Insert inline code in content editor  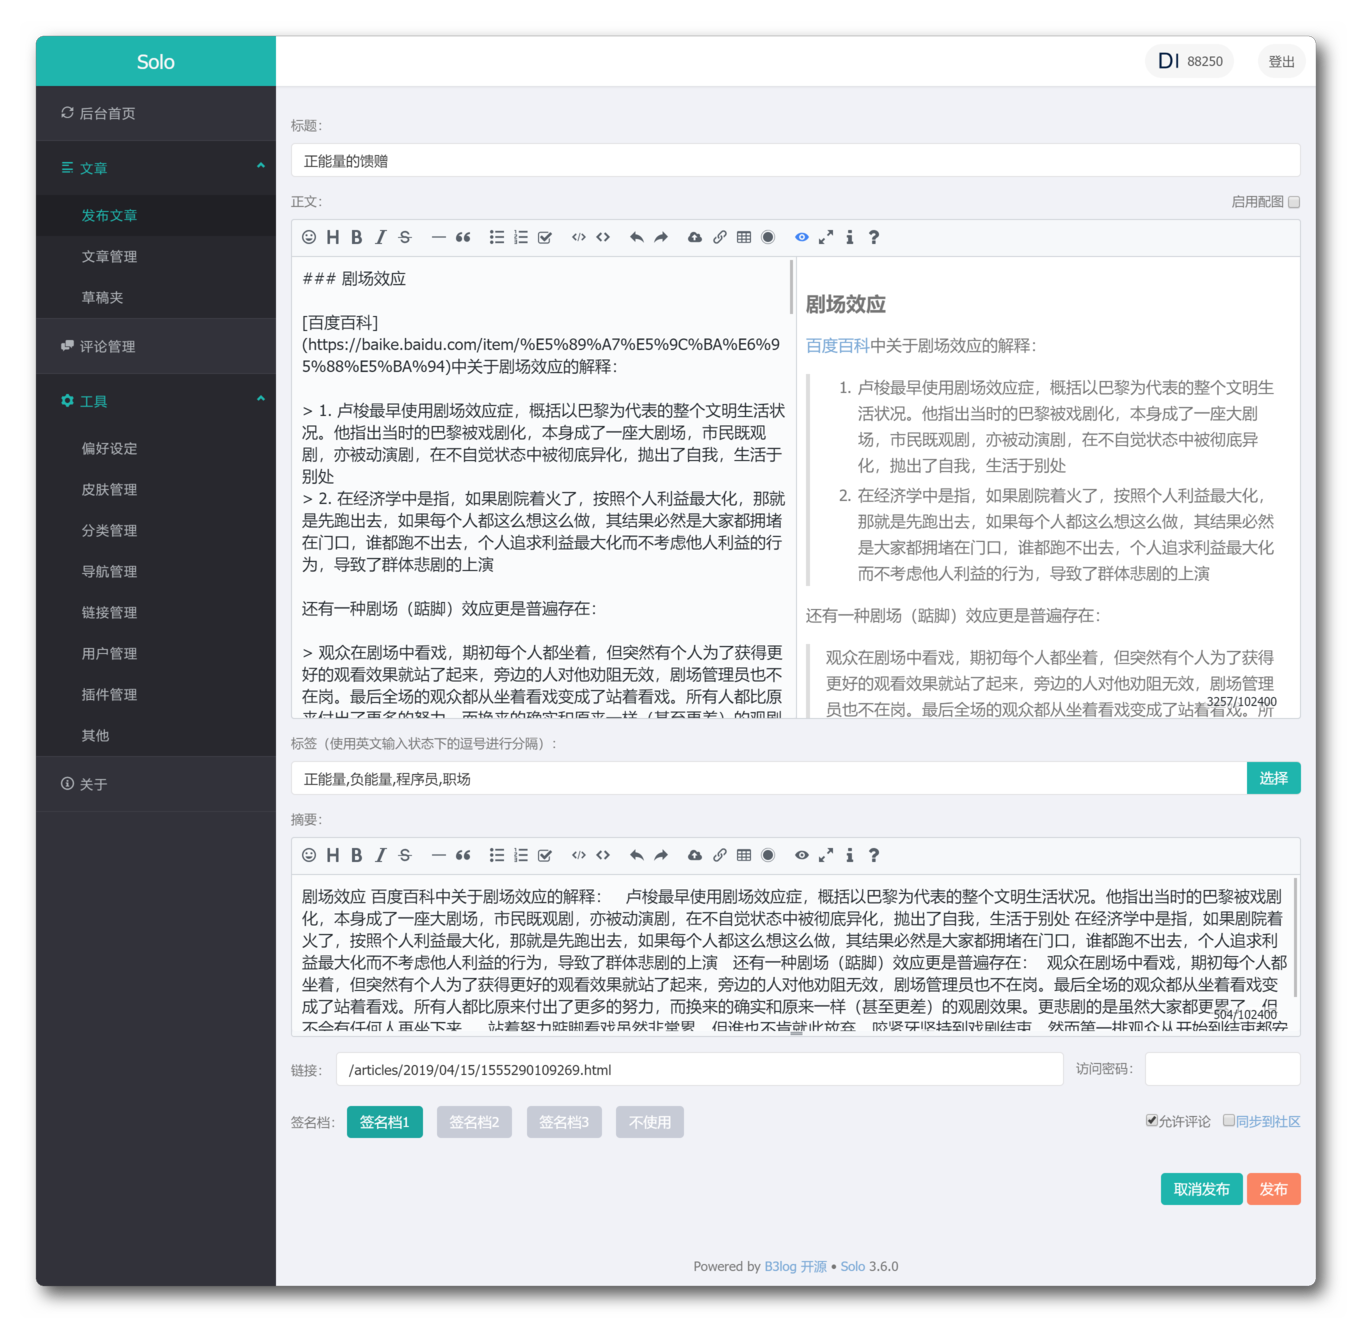point(603,237)
